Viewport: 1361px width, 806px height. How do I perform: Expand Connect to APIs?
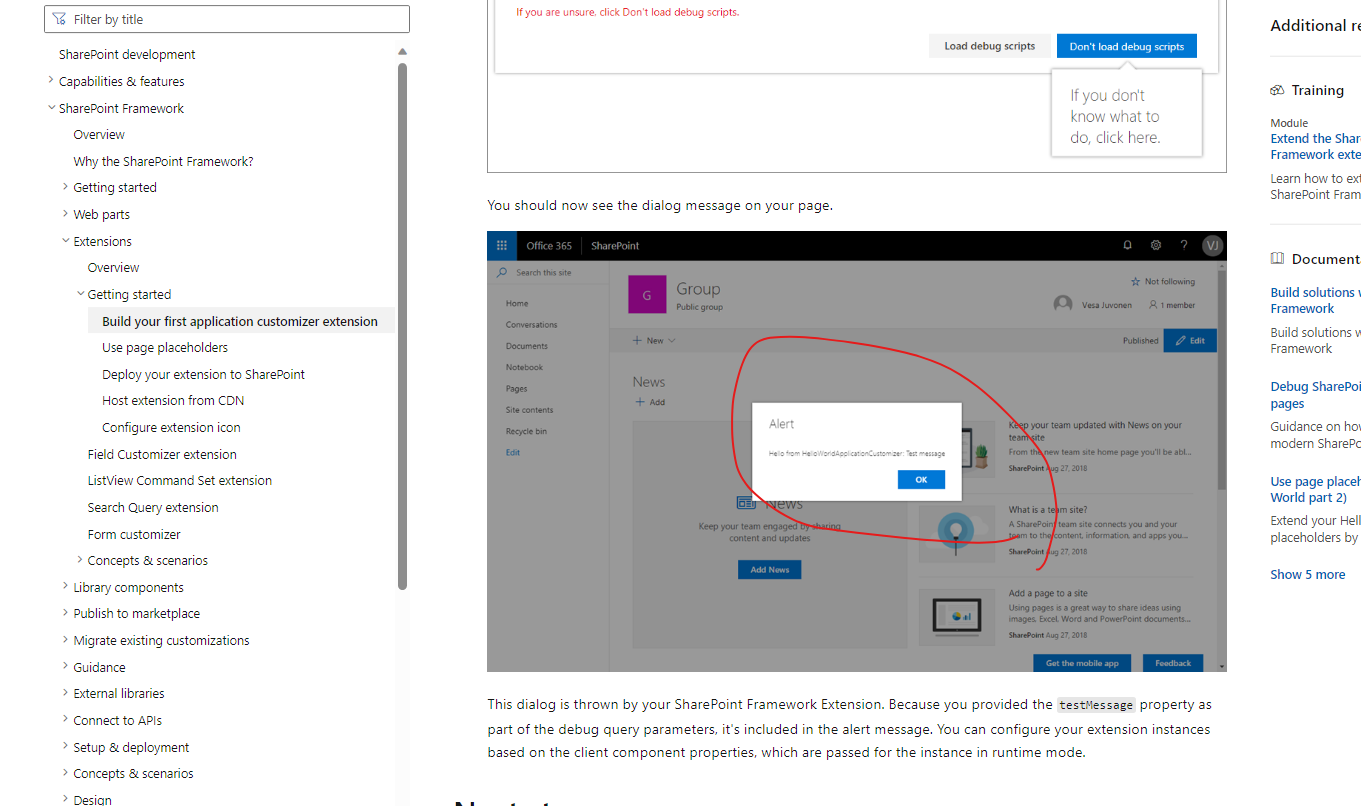click(x=66, y=720)
